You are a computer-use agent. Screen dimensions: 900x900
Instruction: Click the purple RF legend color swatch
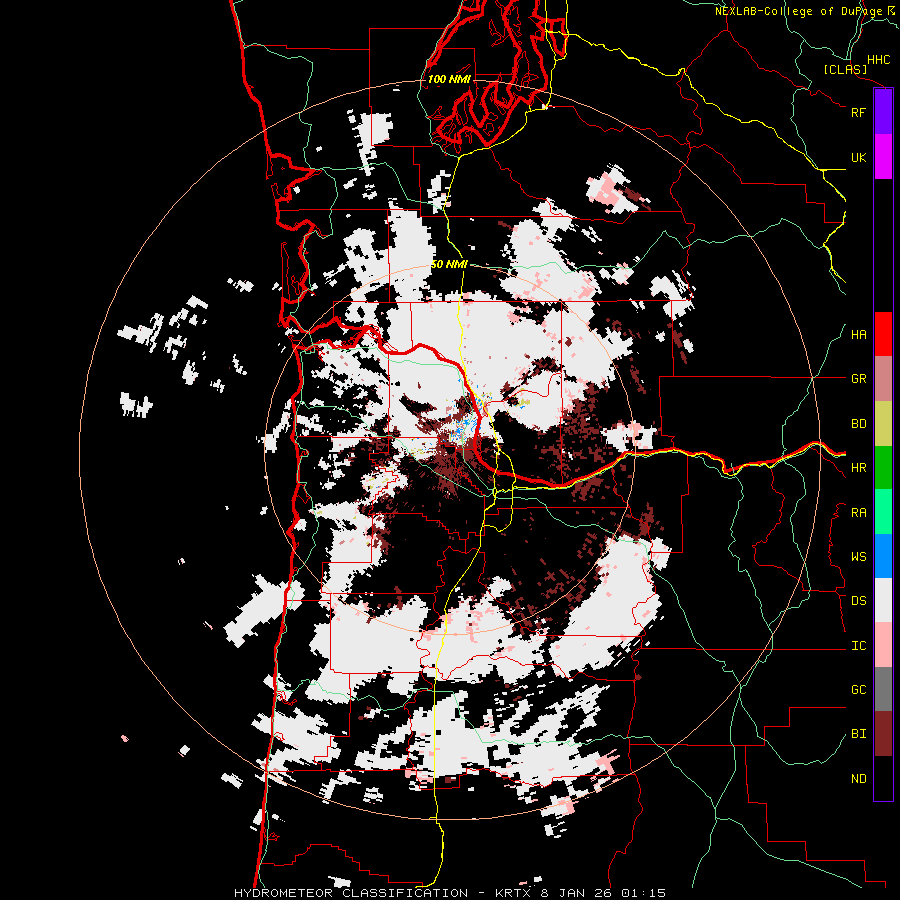883,112
